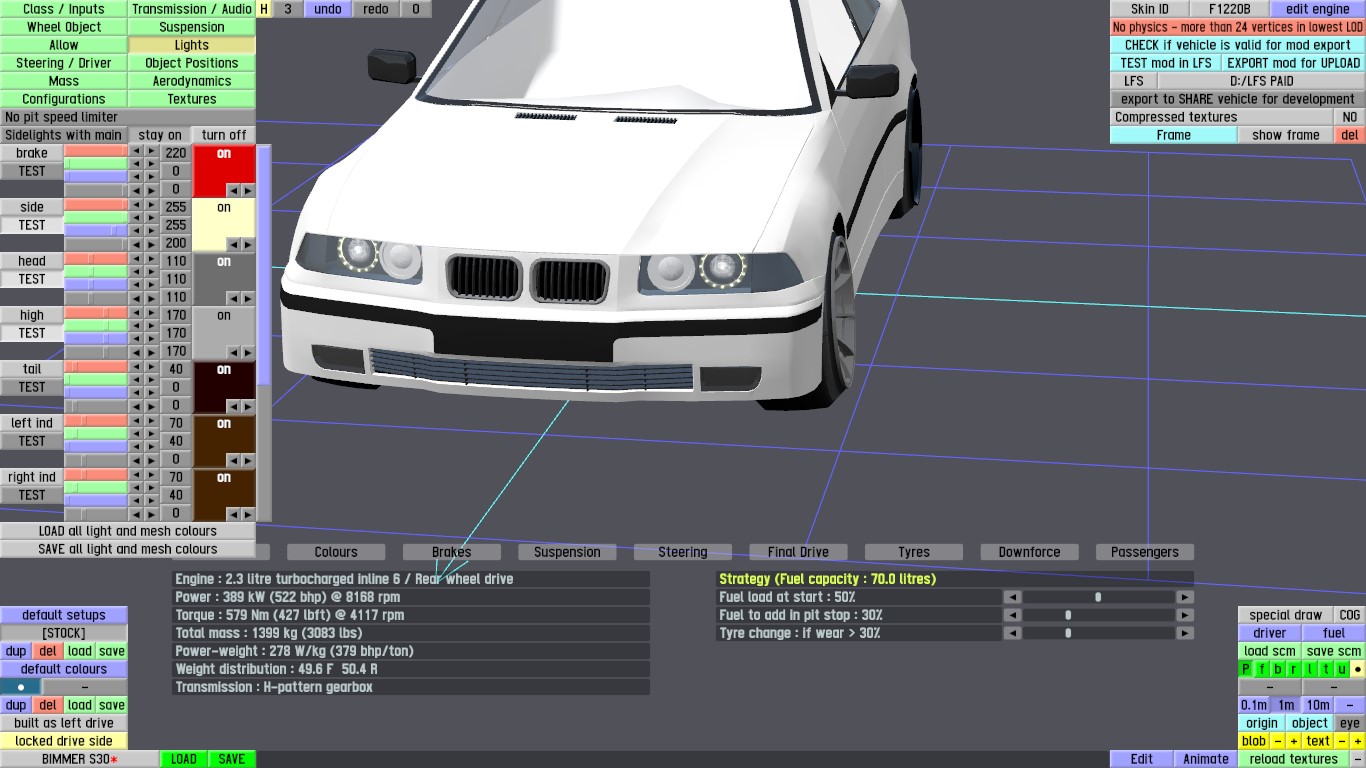Open the Class / Inputs section

(x=64, y=9)
